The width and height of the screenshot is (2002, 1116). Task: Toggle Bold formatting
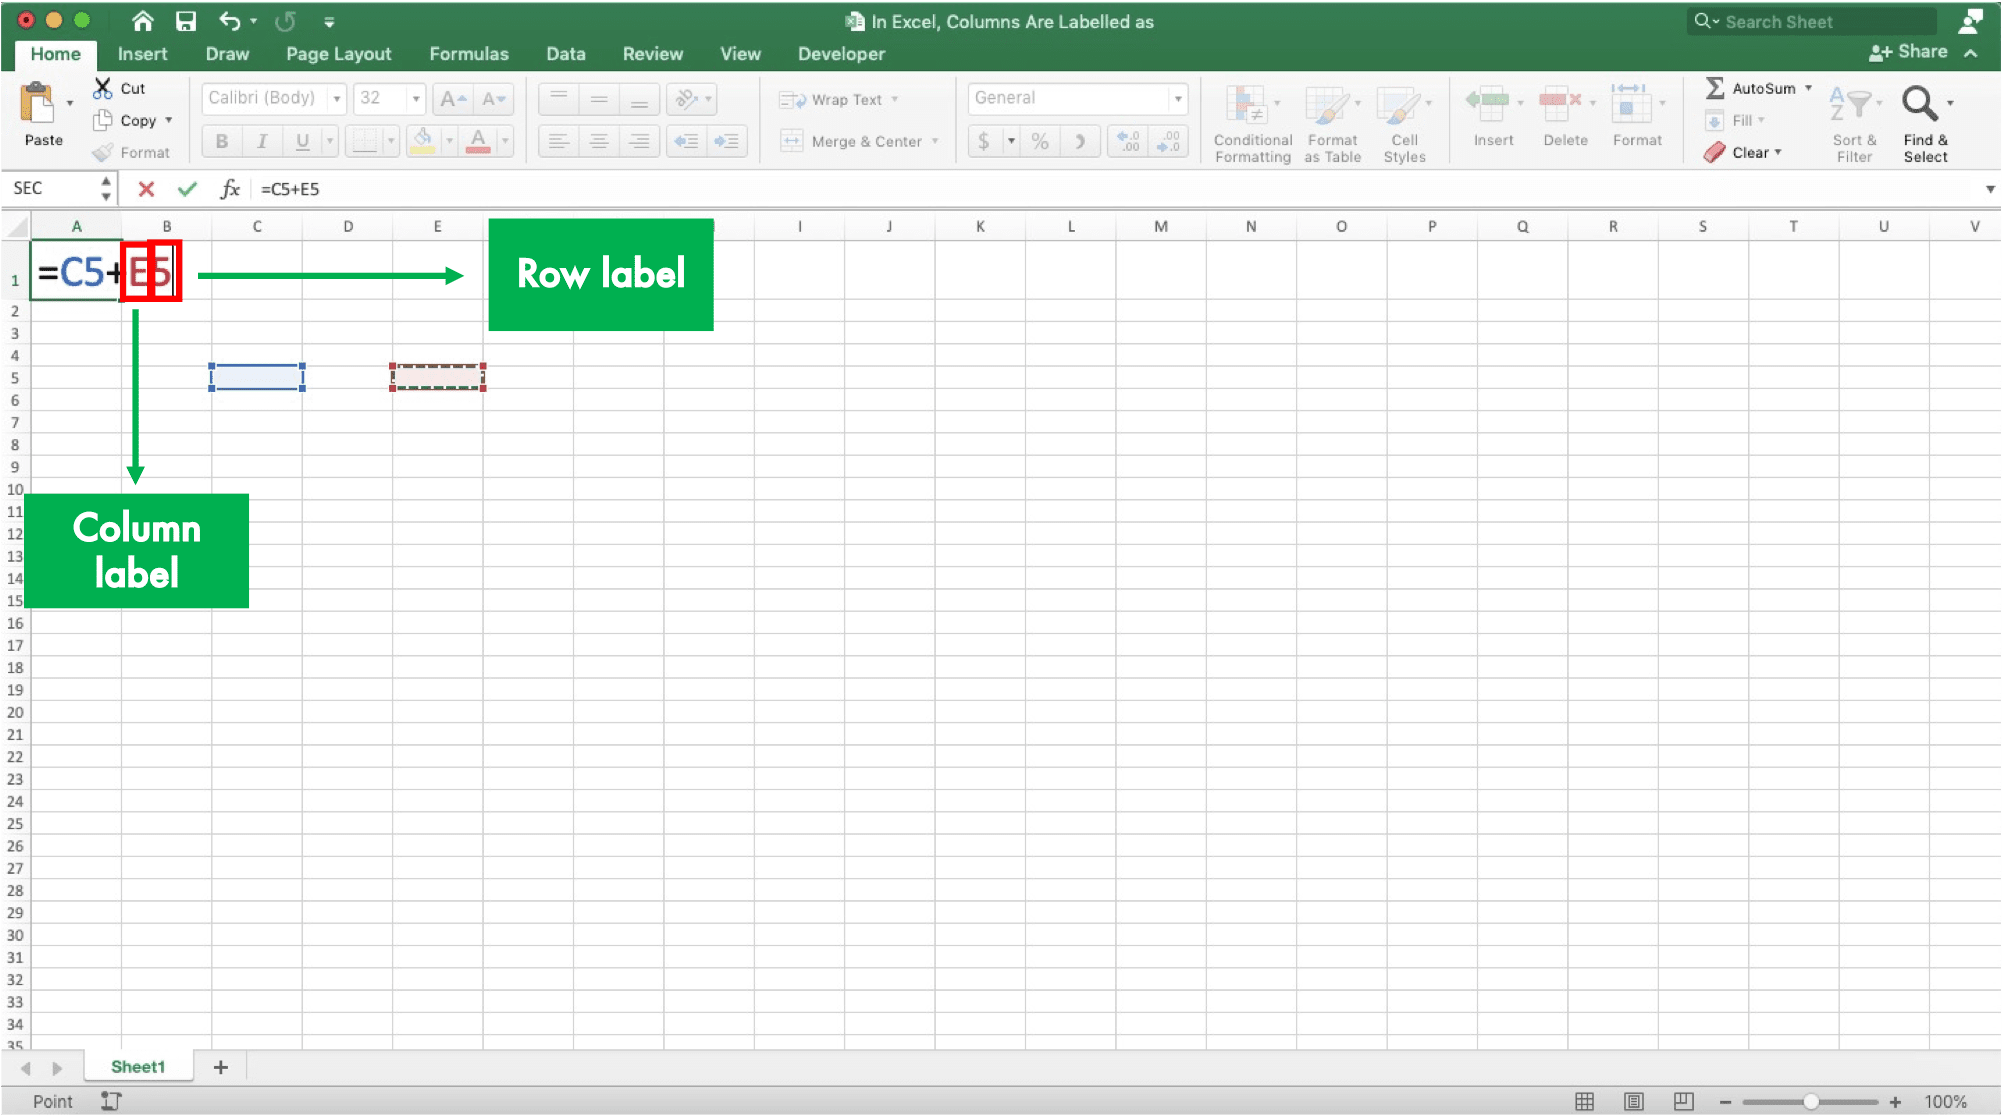point(222,141)
